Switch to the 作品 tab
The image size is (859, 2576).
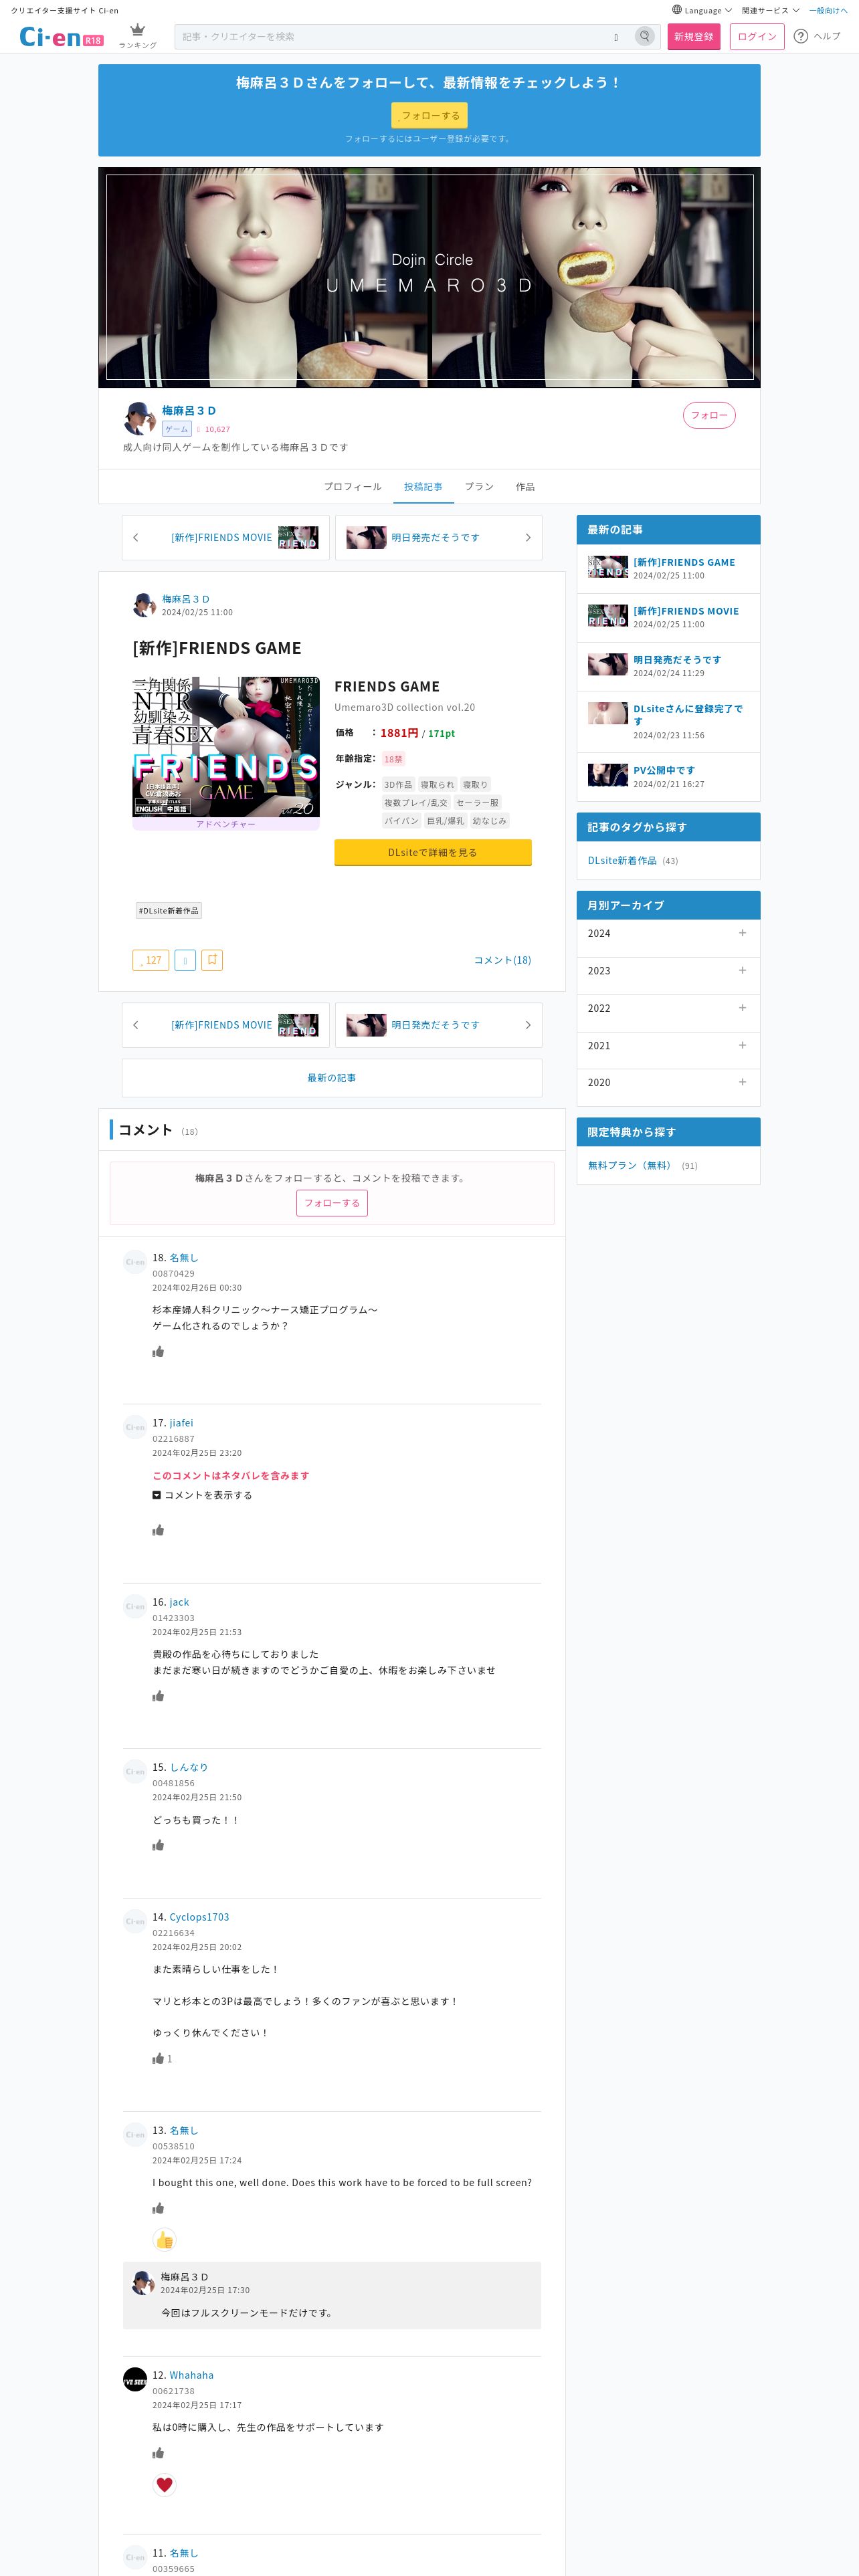(x=525, y=487)
